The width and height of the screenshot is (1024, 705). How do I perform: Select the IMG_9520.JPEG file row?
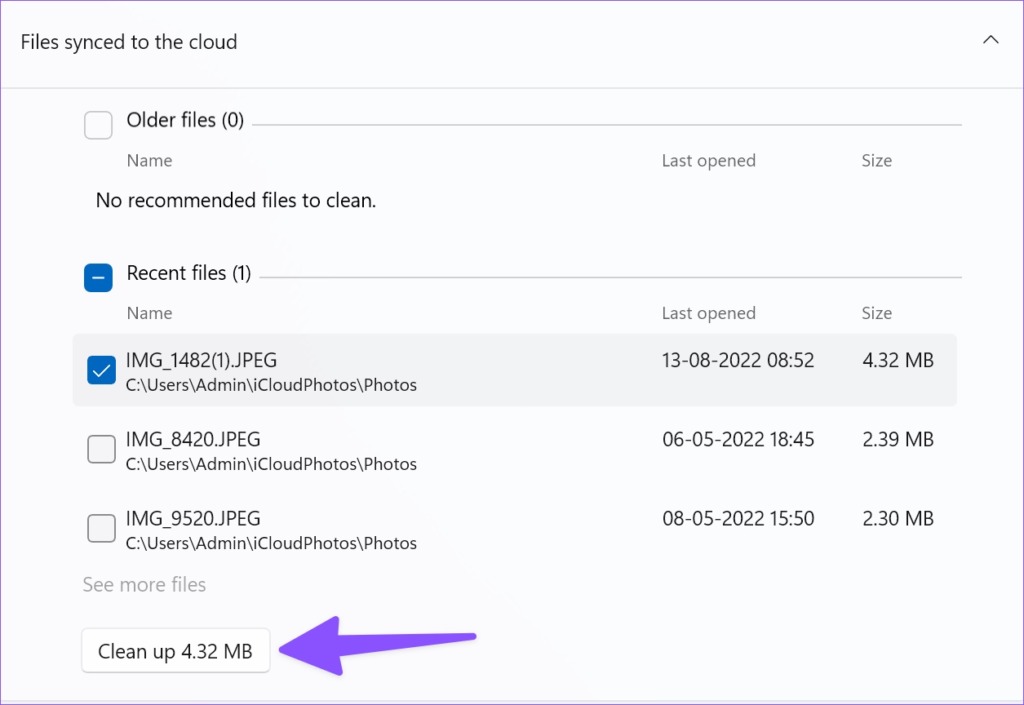192,518
